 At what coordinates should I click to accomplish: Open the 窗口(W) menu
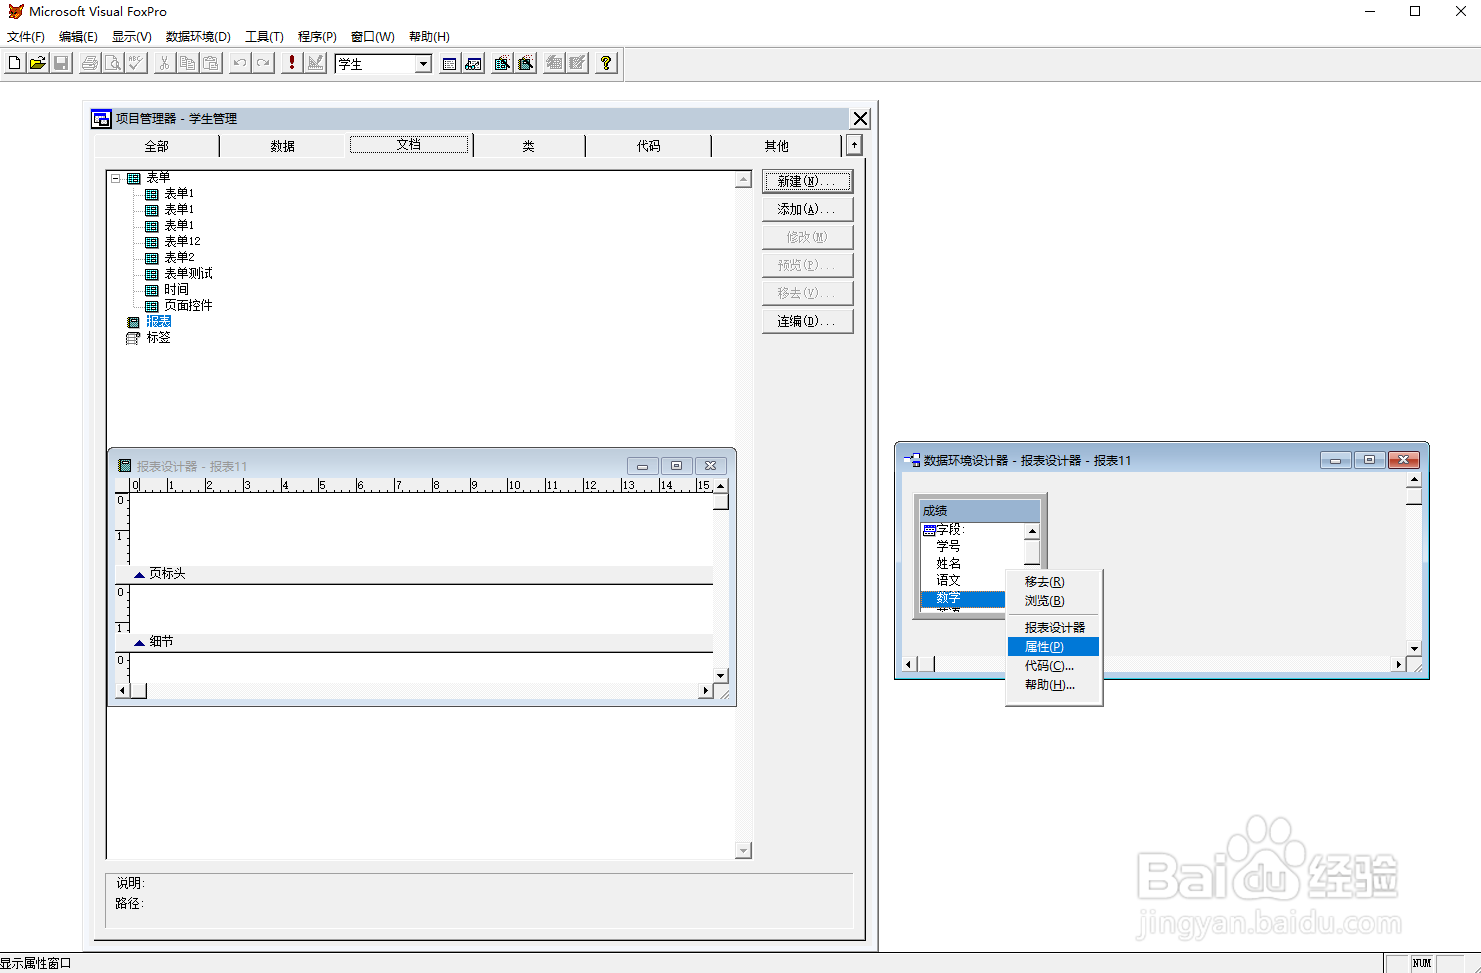click(x=373, y=36)
